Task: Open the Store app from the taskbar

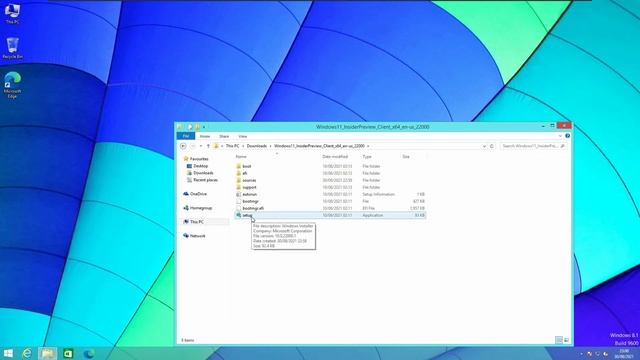Action: (68, 353)
